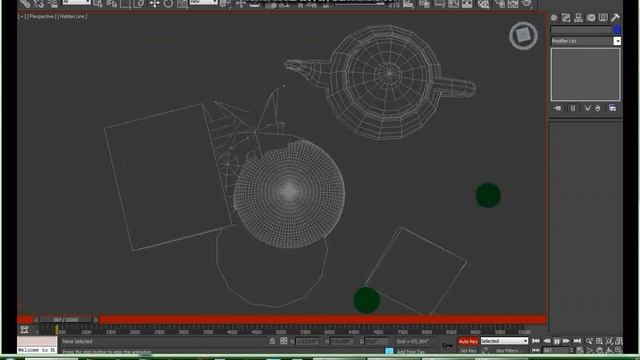Toggle Show End Result icon
Viewport: 640px width, 360px height.
573,108
